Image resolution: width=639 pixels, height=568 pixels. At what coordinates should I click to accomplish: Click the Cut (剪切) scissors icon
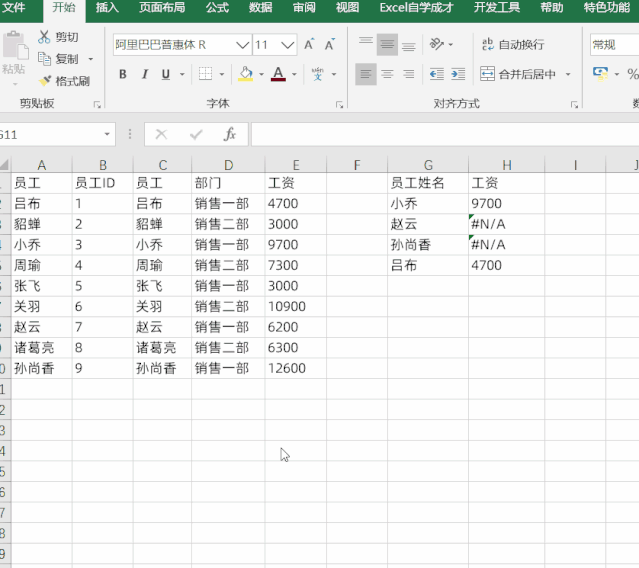click(45, 37)
